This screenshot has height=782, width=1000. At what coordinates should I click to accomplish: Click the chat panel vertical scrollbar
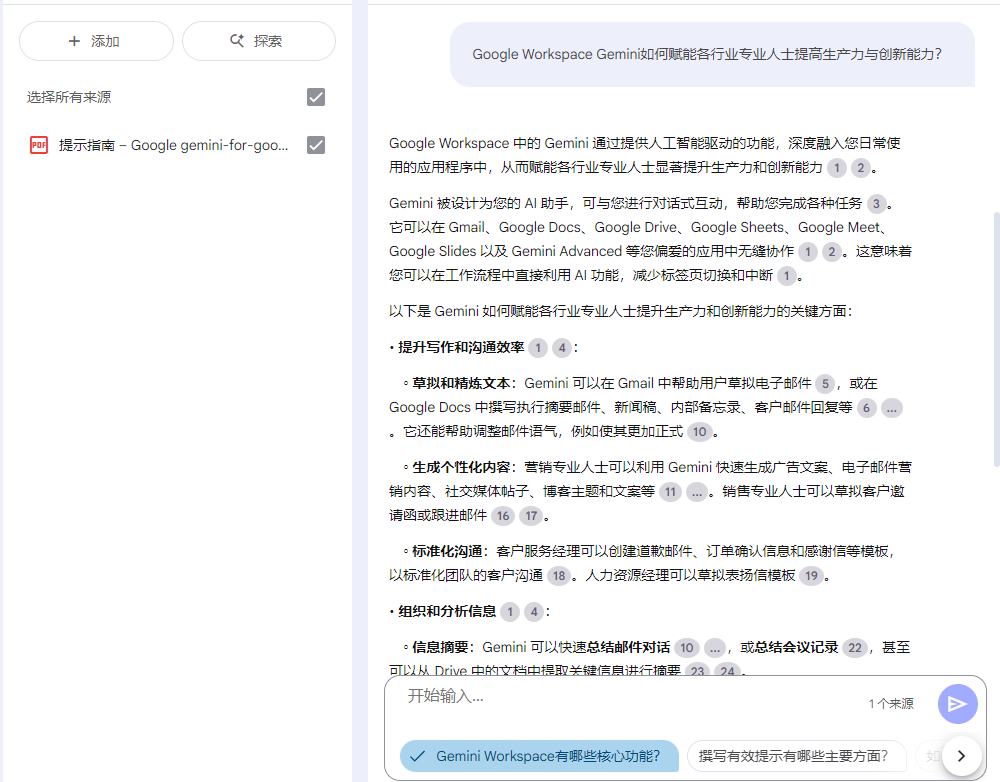(996, 340)
